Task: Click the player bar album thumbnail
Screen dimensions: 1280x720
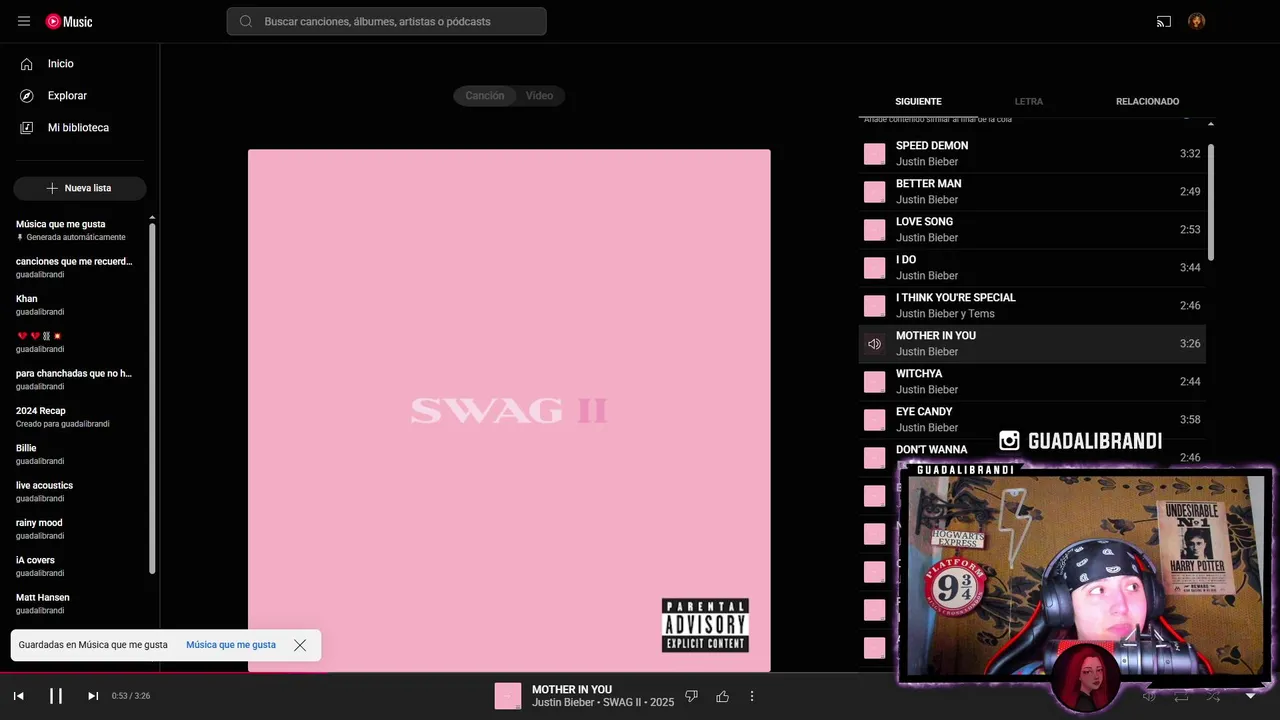Action: (508, 696)
